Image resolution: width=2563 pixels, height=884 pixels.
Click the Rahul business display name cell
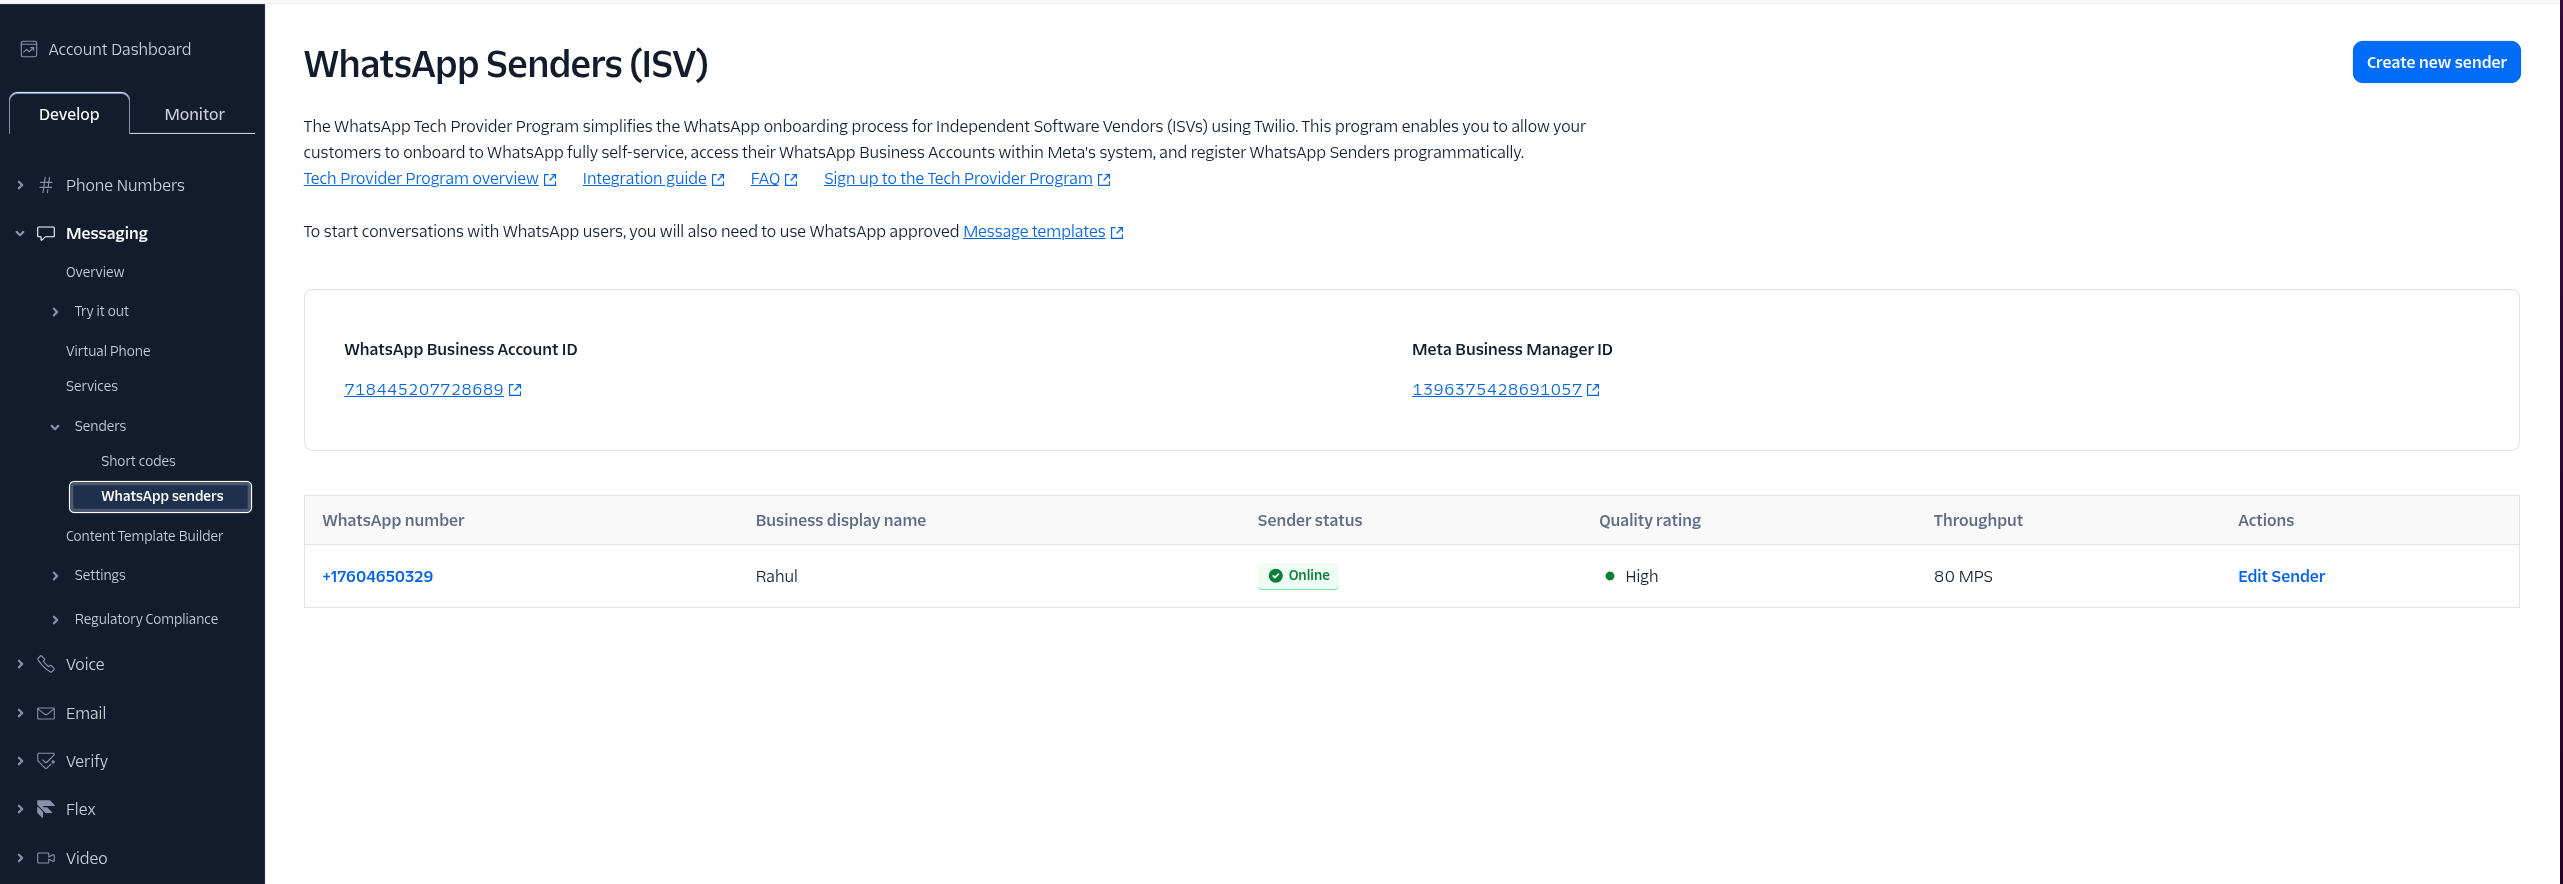777,576
